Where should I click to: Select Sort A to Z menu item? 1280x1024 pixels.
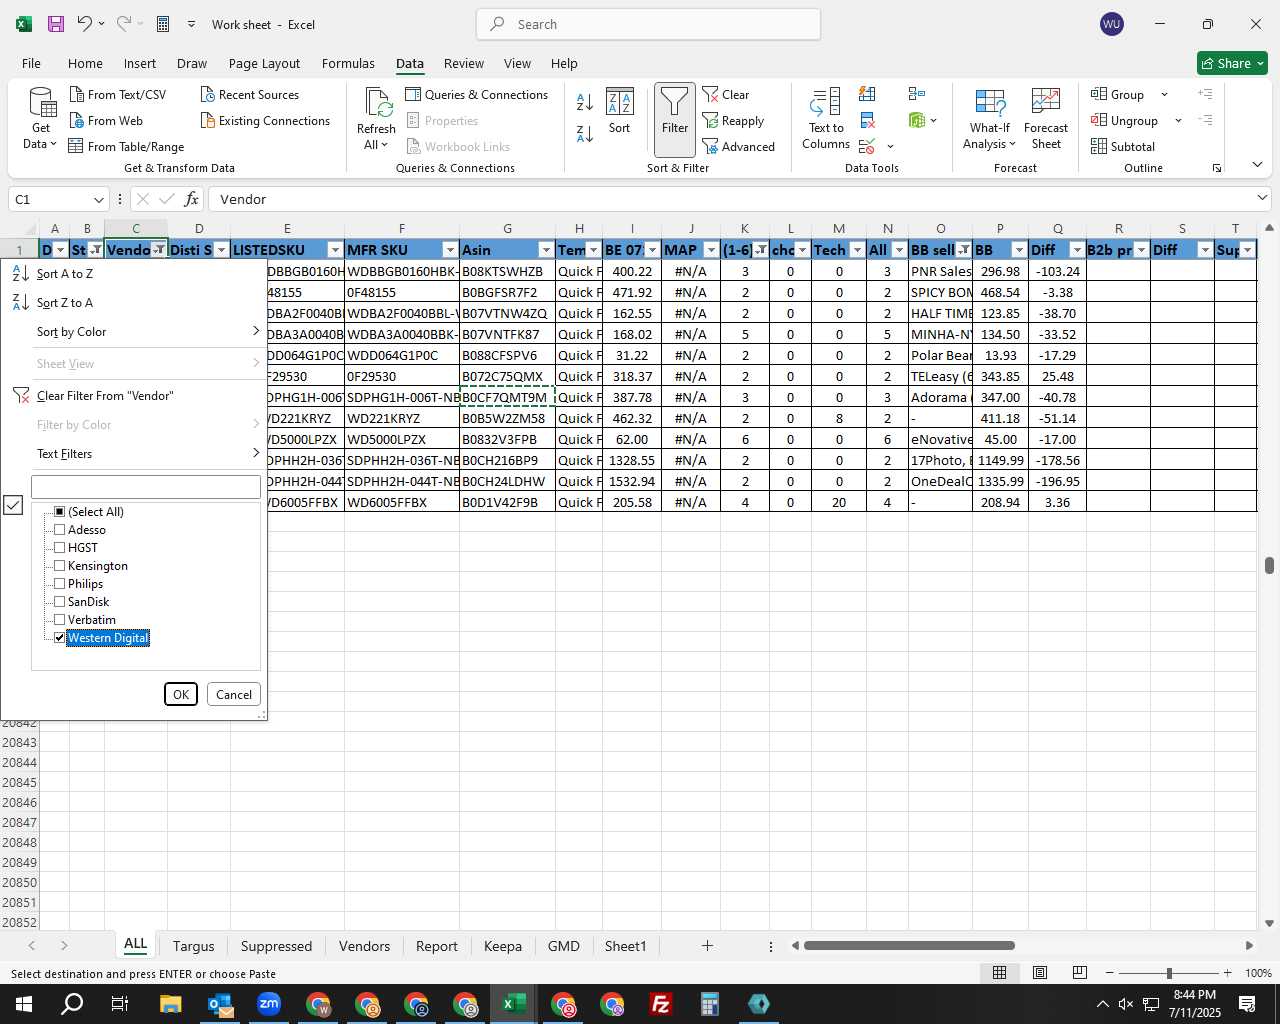tap(136, 274)
